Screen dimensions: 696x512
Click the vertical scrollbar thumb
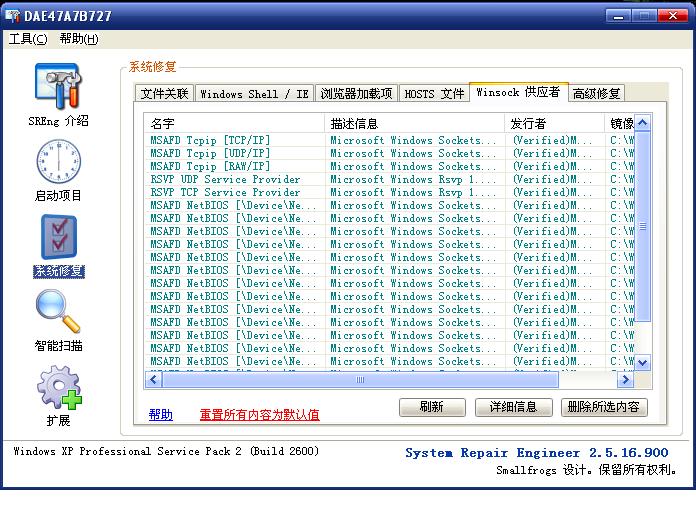tap(642, 226)
